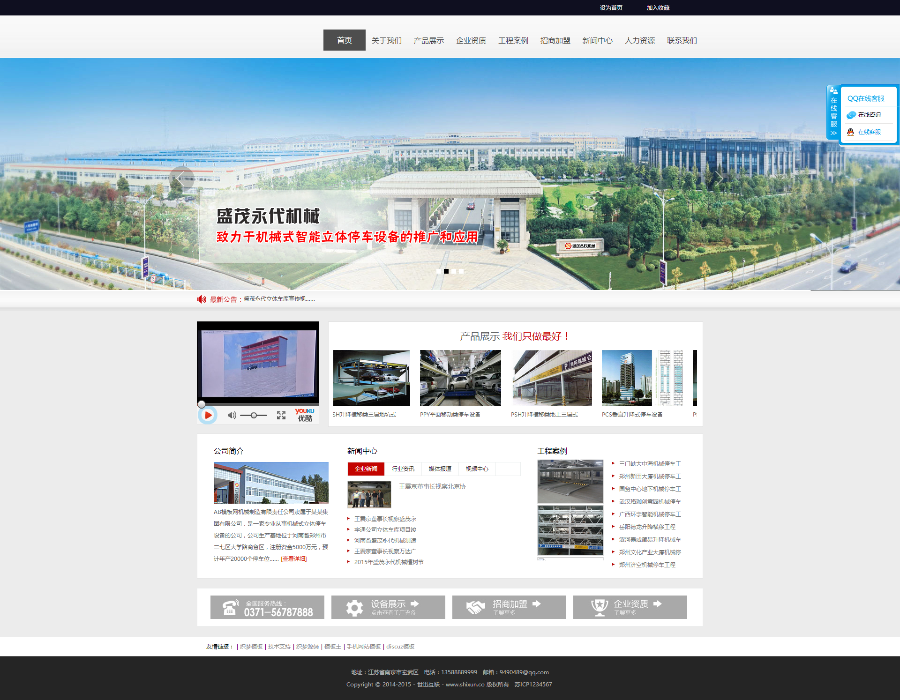Click the QQ在线客服 link in the side widget
This screenshot has width=900, height=700.
click(866, 99)
